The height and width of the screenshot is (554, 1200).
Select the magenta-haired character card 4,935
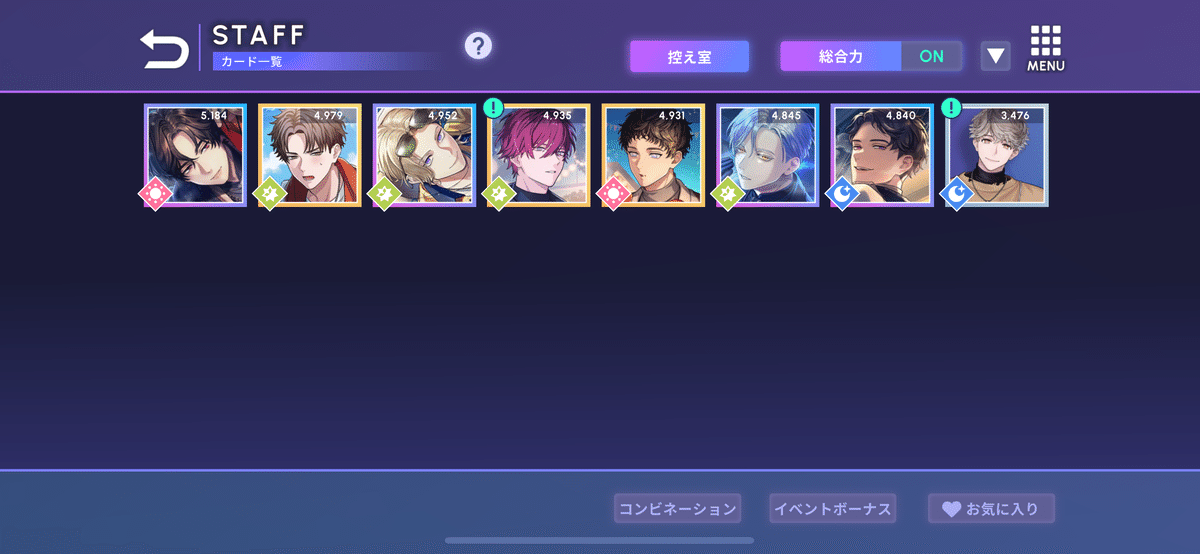click(539, 155)
